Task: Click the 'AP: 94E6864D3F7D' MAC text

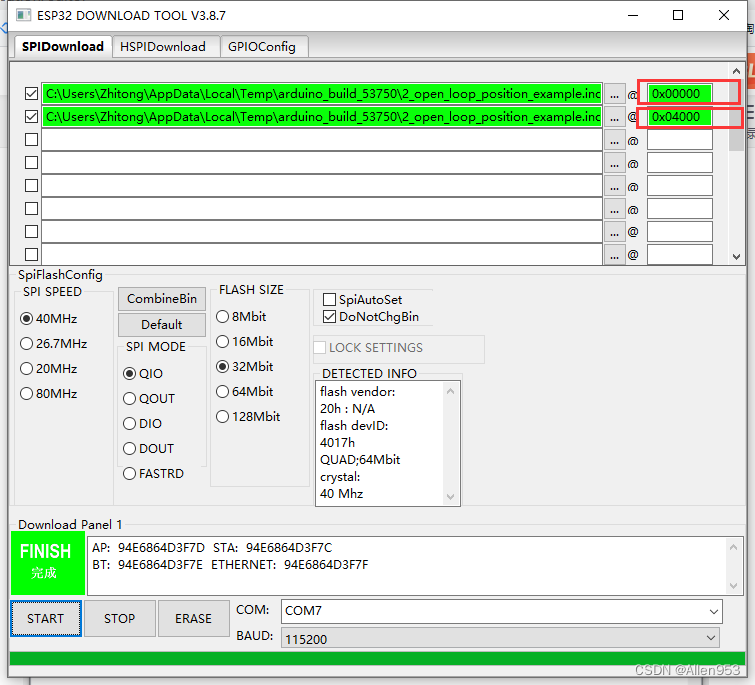Action: (x=148, y=548)
